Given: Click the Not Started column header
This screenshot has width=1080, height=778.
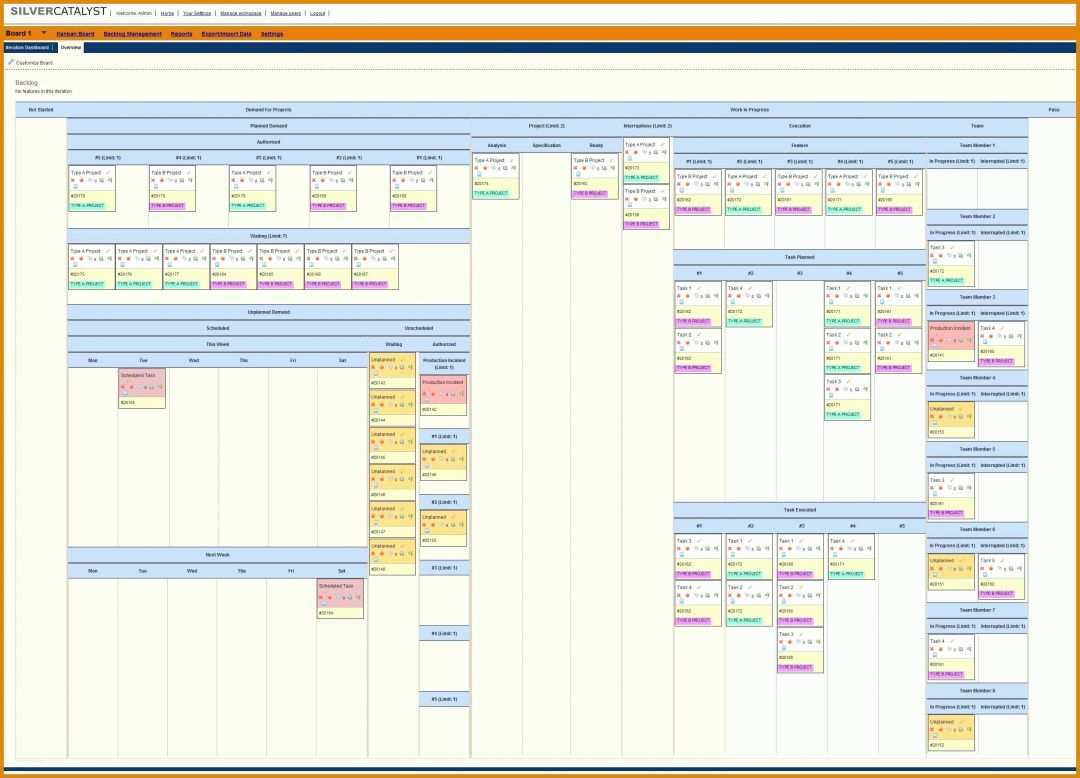Looking at the screenshot, I should [41, 110].
